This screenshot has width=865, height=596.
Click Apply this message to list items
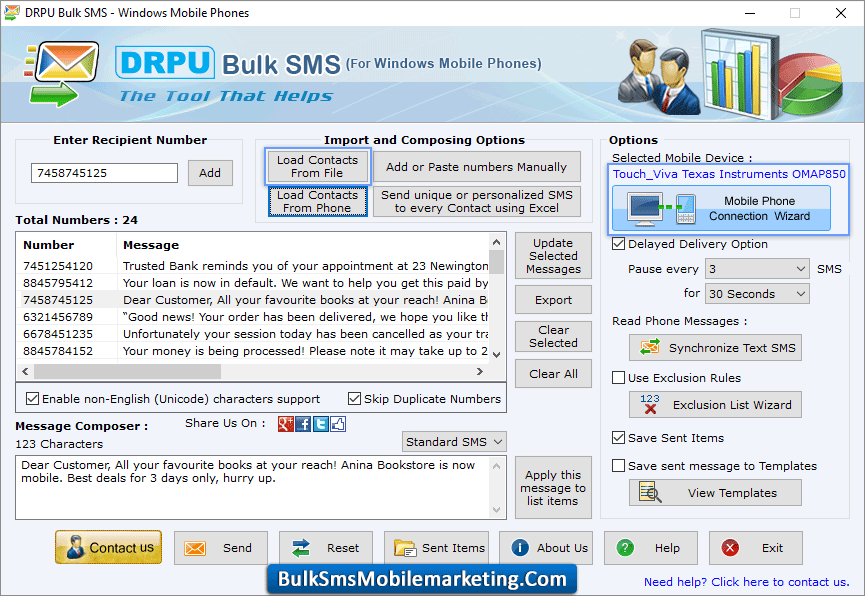(x=553, y=488)
